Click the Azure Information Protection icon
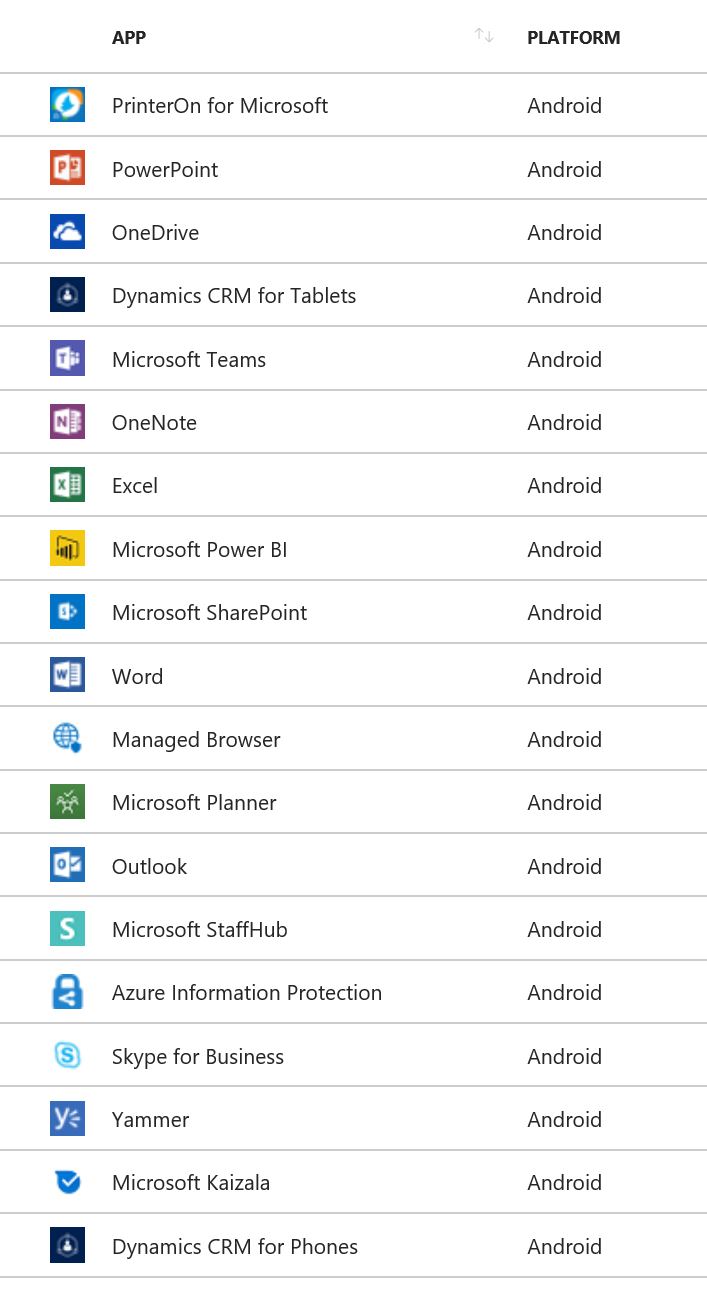The width and height of the screenshot is (707, 1311). 67,991
